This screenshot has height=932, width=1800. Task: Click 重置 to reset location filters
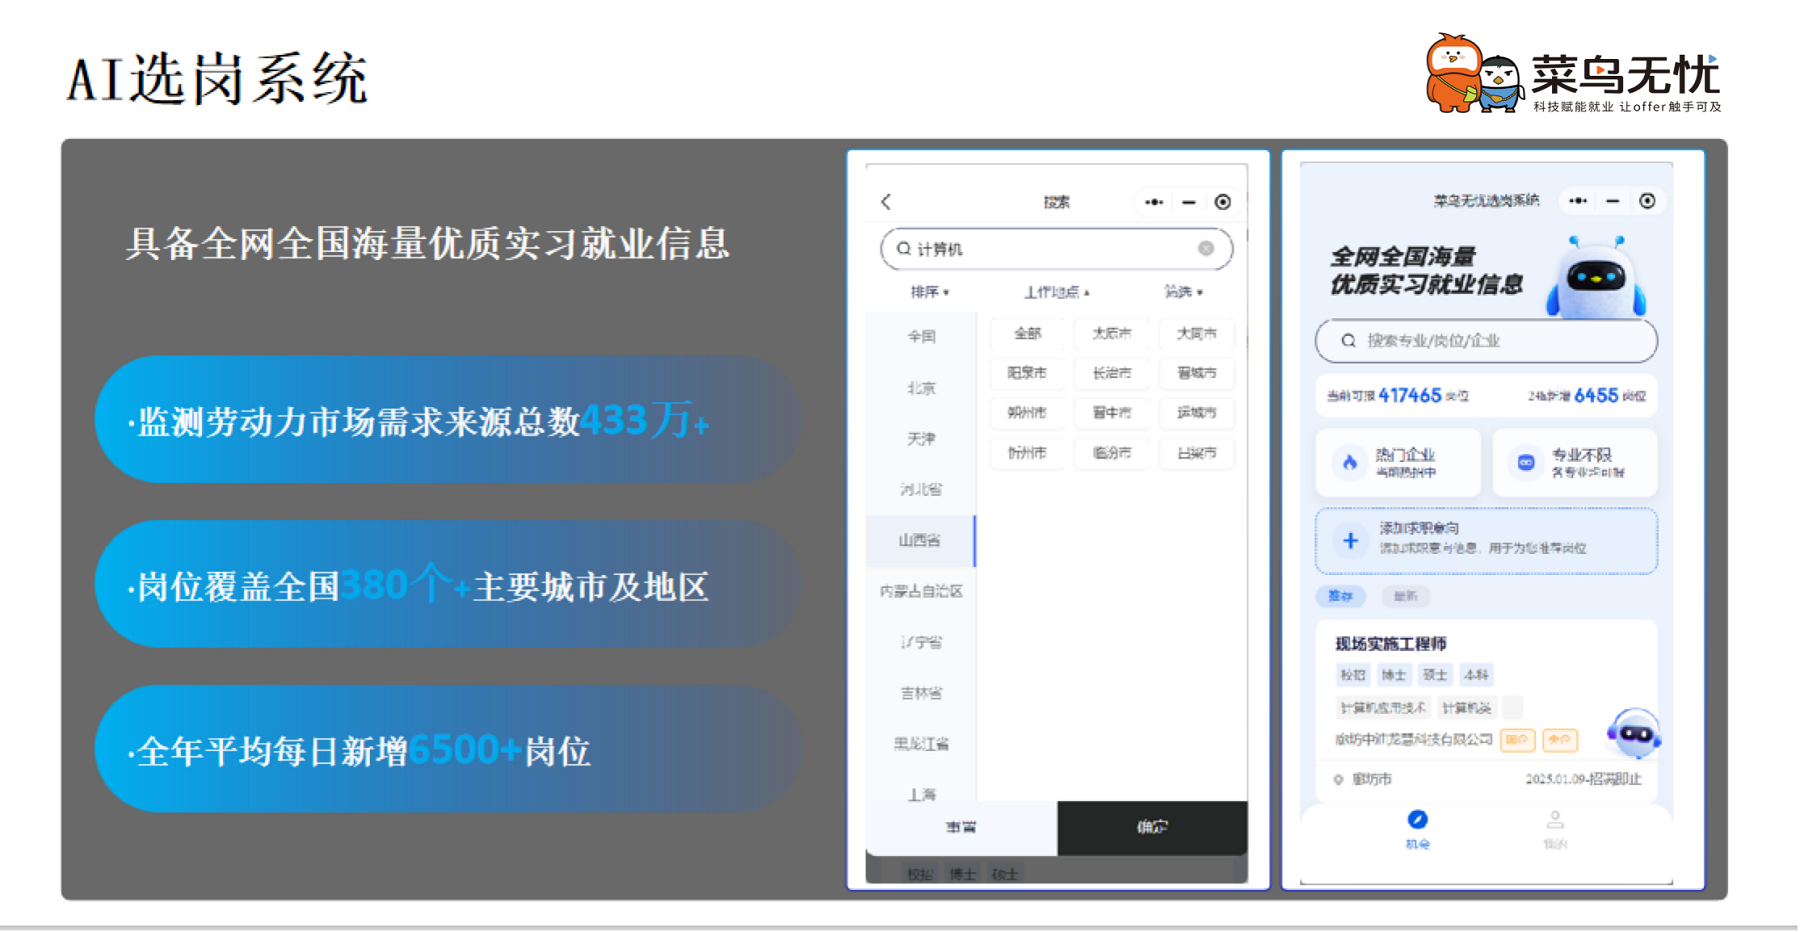pyautogui.click(x=960, y=827)
